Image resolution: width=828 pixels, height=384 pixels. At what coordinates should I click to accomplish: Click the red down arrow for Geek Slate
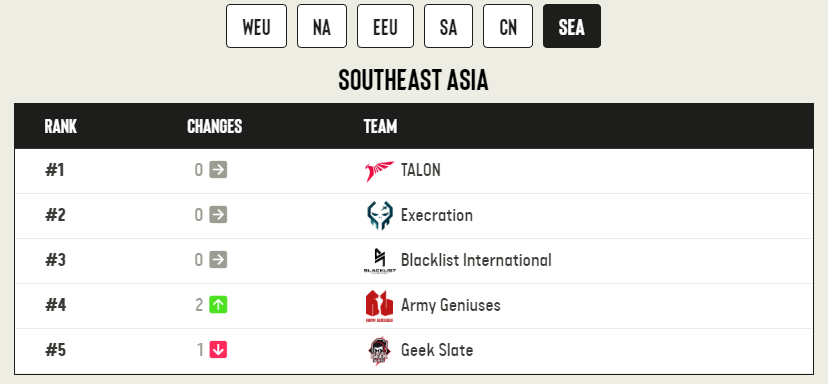[x=218, y=350]
